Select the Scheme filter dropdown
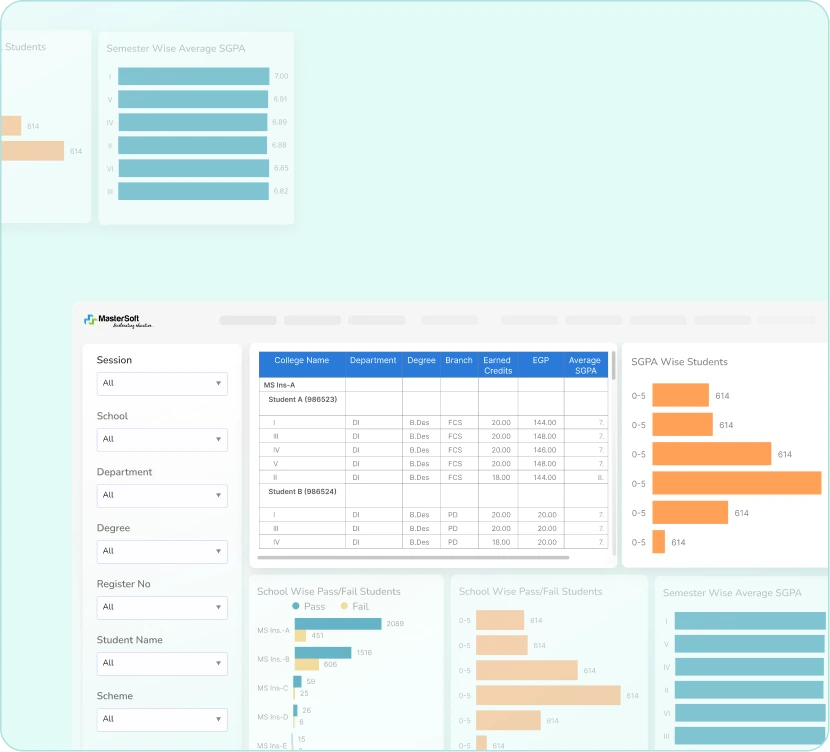 [x=162, y=719]
